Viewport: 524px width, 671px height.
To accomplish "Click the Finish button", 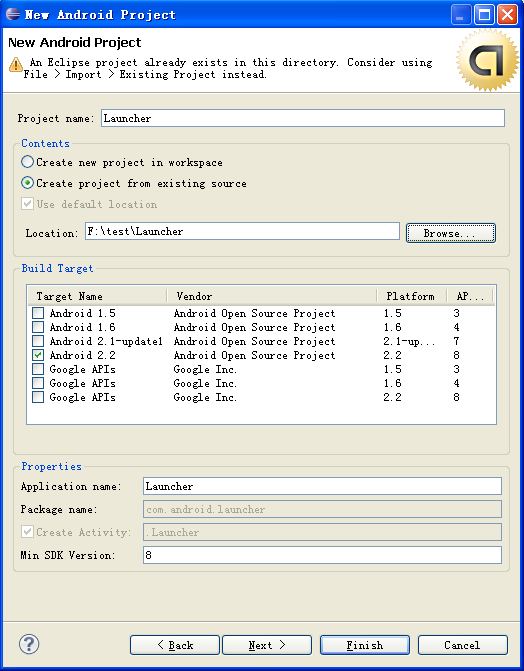I will pos(365,645).
